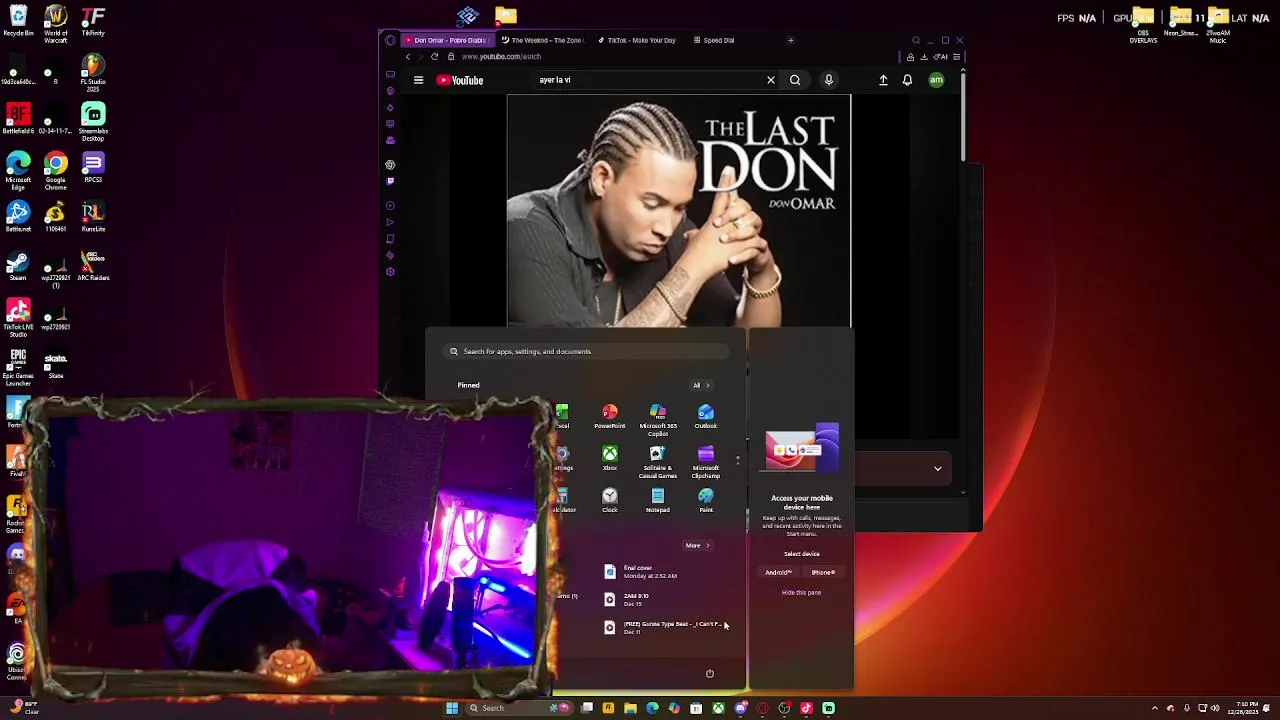Open Microsoft 365 Copilot pinned app

point(657,420)
